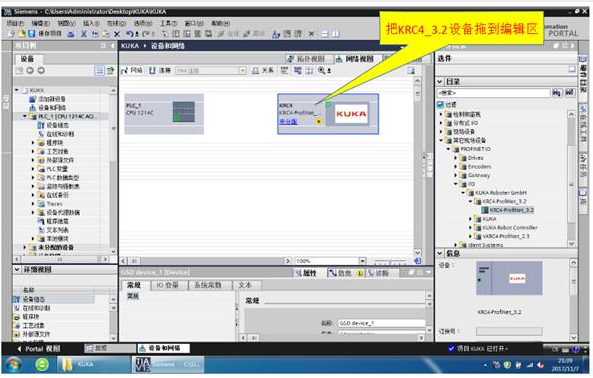Click the KUKA logo device in network view
This screenshot has height=378, width=593.
pyautogui.click(x=351, y=113)
